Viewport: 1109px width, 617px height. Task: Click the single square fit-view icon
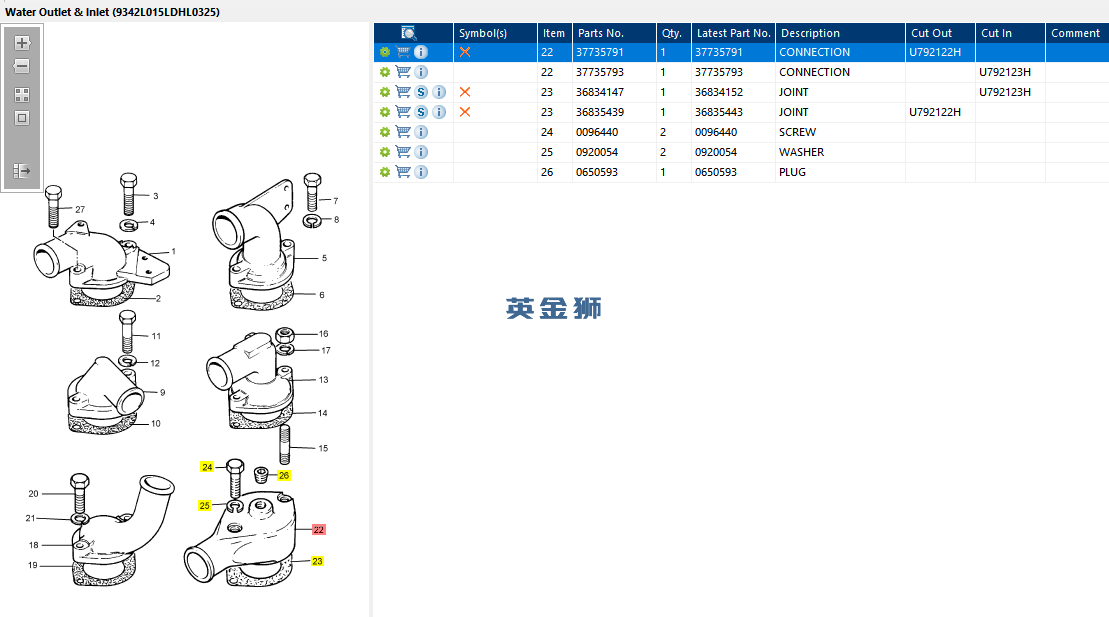22,118
